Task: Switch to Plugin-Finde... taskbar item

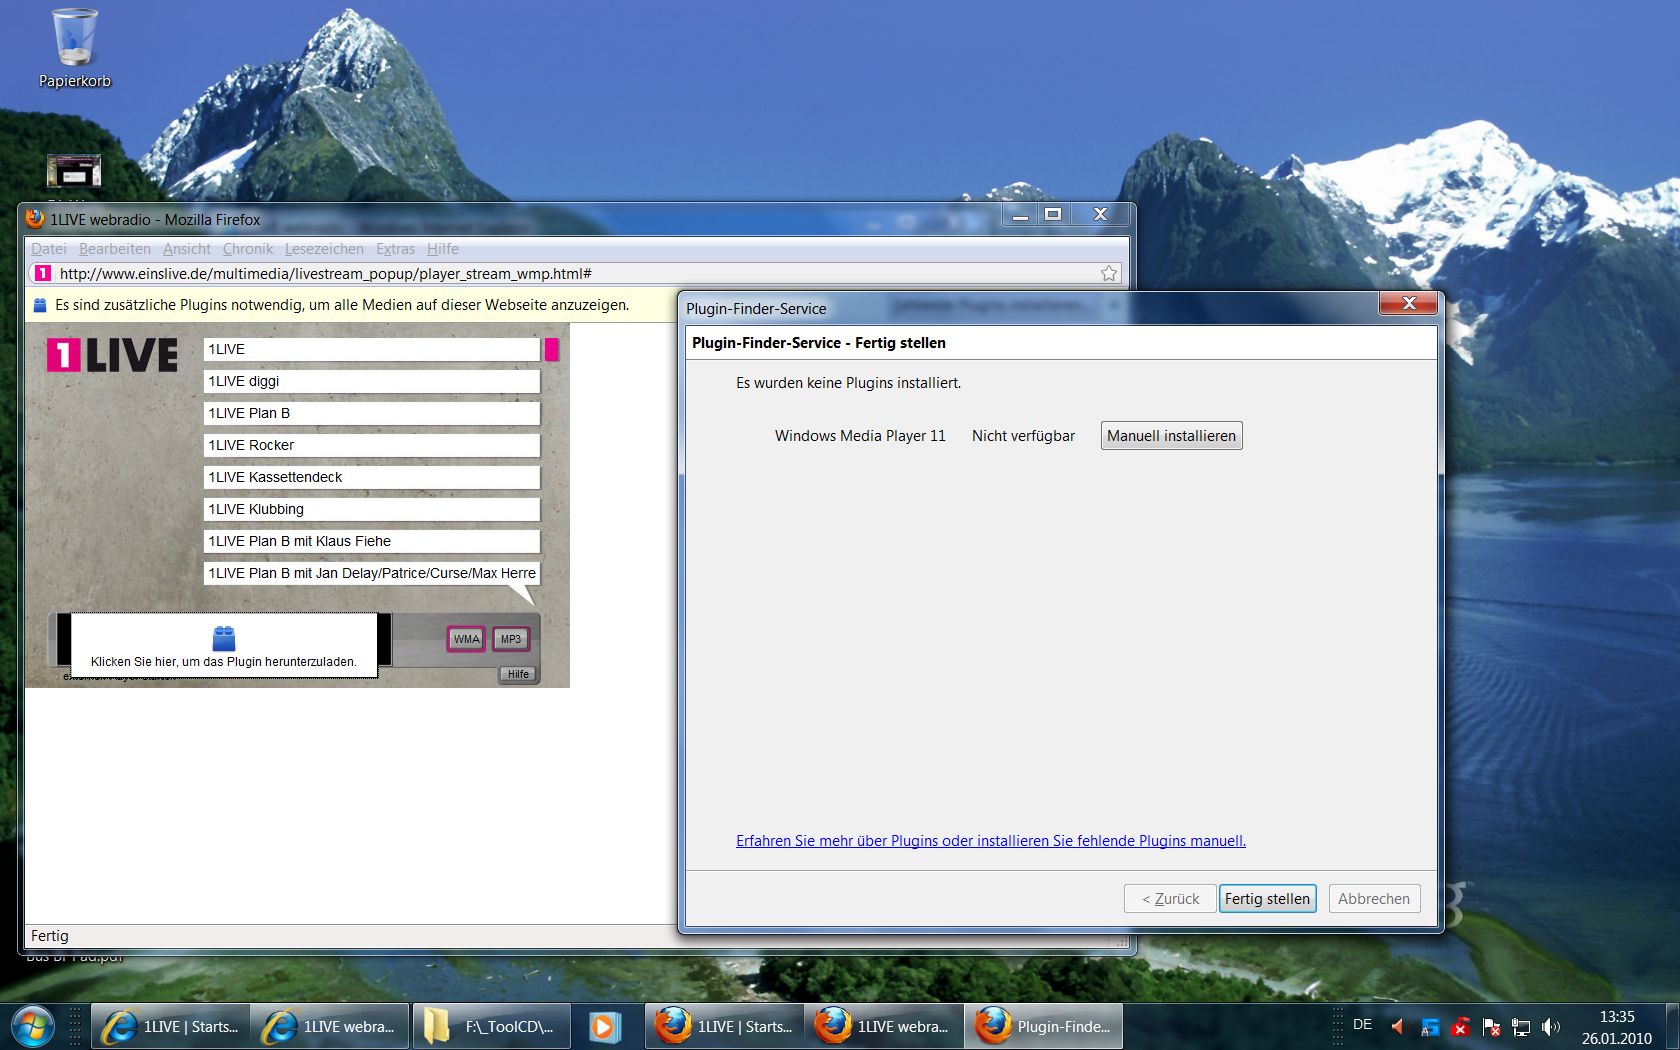Action: pos(1044,1027)
